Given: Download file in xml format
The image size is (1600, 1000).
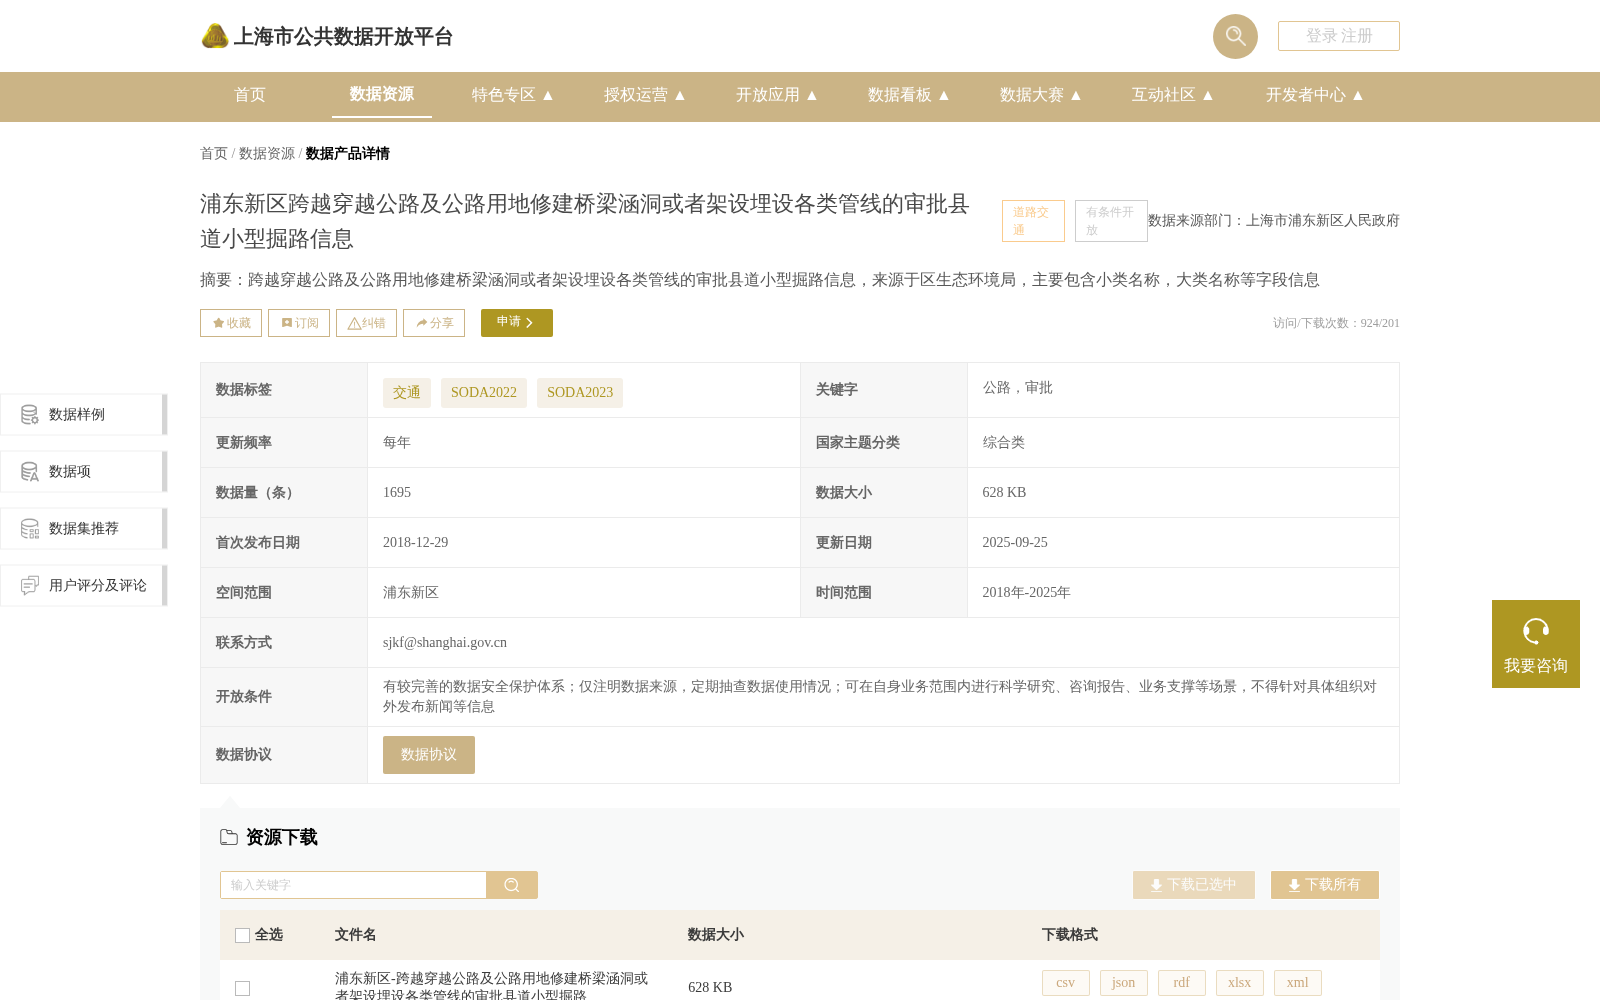Looking at the screenshot, I should pos(1298,983).
